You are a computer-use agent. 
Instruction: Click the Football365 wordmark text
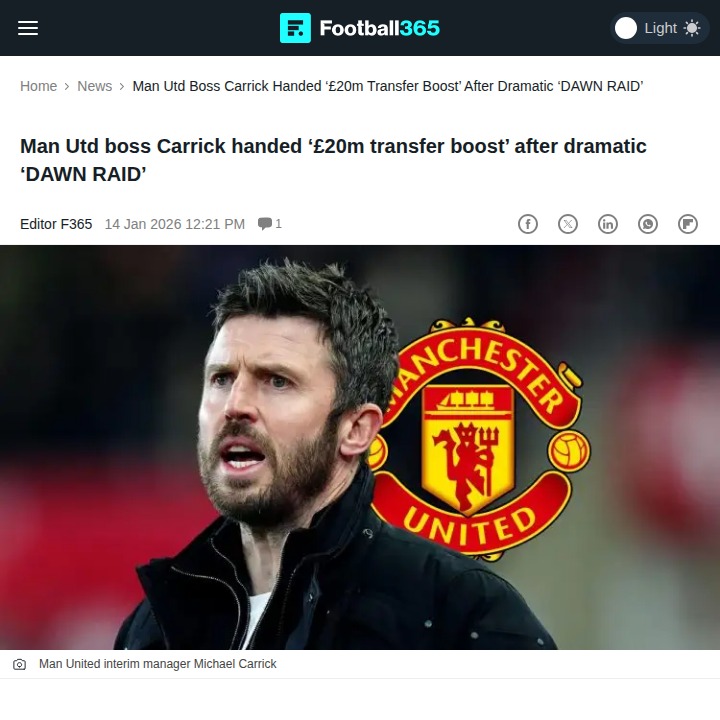380,28
